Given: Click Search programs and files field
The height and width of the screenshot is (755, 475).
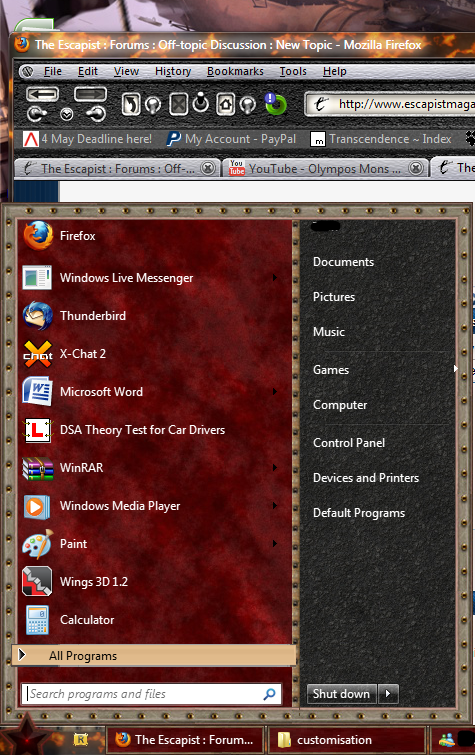Looking at the screenshot, I should 151,694.
